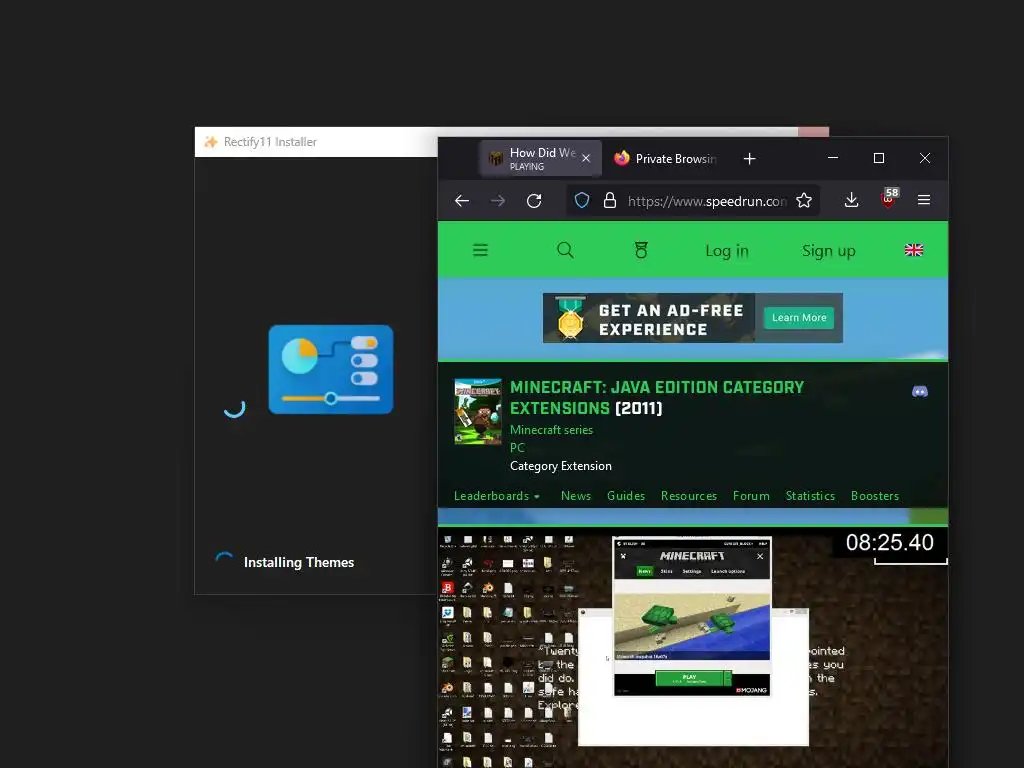The height and width of the screenshot is (768, 1024).
Task: Click the Sign up link
Action: click(x=829, y=251)
